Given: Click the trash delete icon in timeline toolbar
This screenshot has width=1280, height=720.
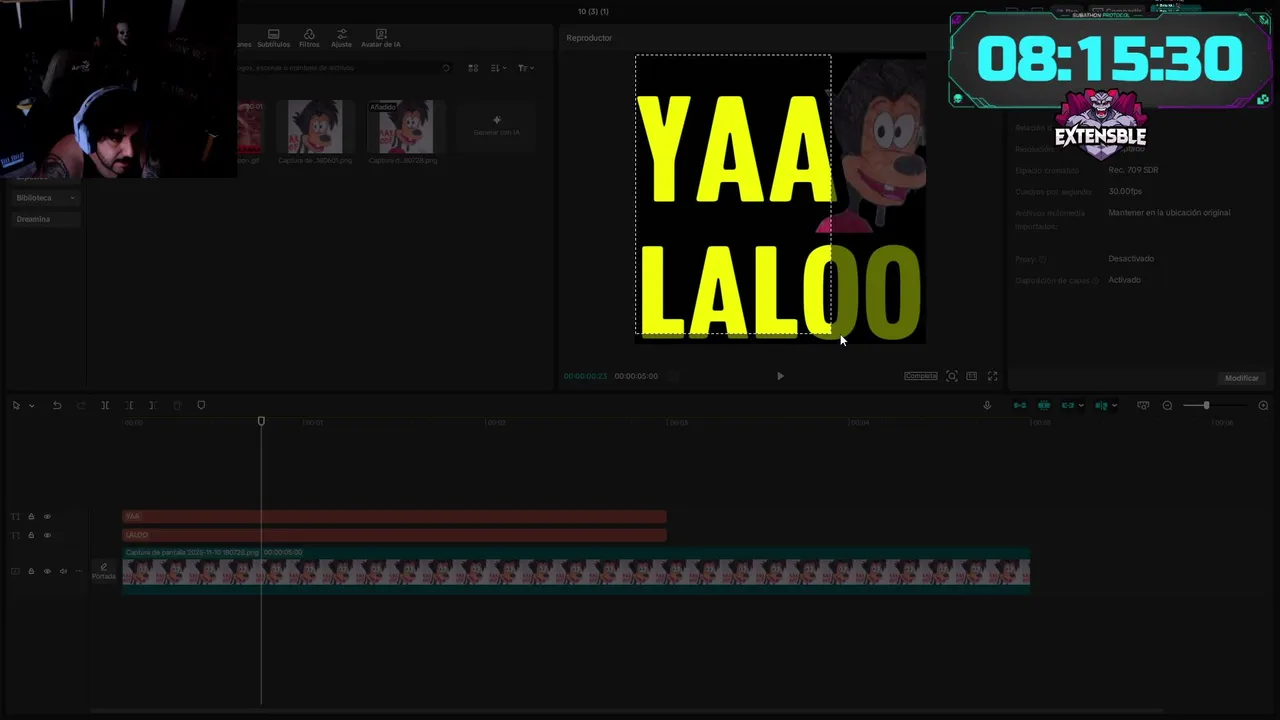Looking at the screenshot, I should (177, 405).
